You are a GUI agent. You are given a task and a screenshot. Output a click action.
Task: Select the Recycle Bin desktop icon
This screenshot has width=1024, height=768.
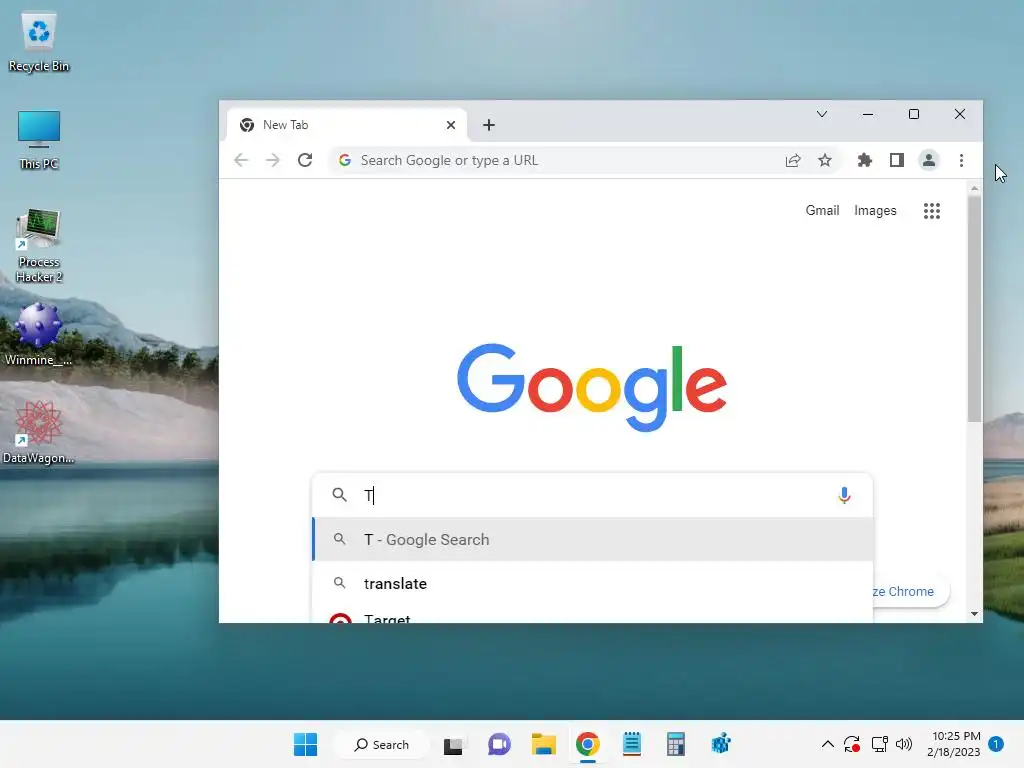tap(39, 43)
